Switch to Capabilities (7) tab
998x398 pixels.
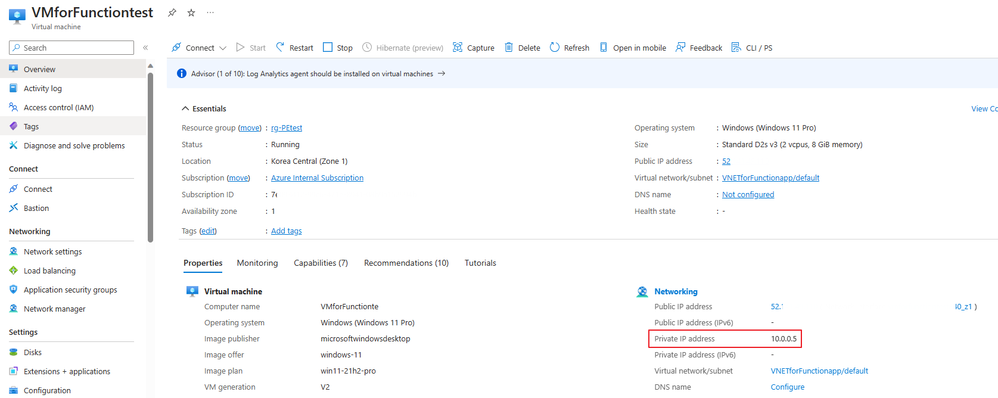(x=321, y=263)
